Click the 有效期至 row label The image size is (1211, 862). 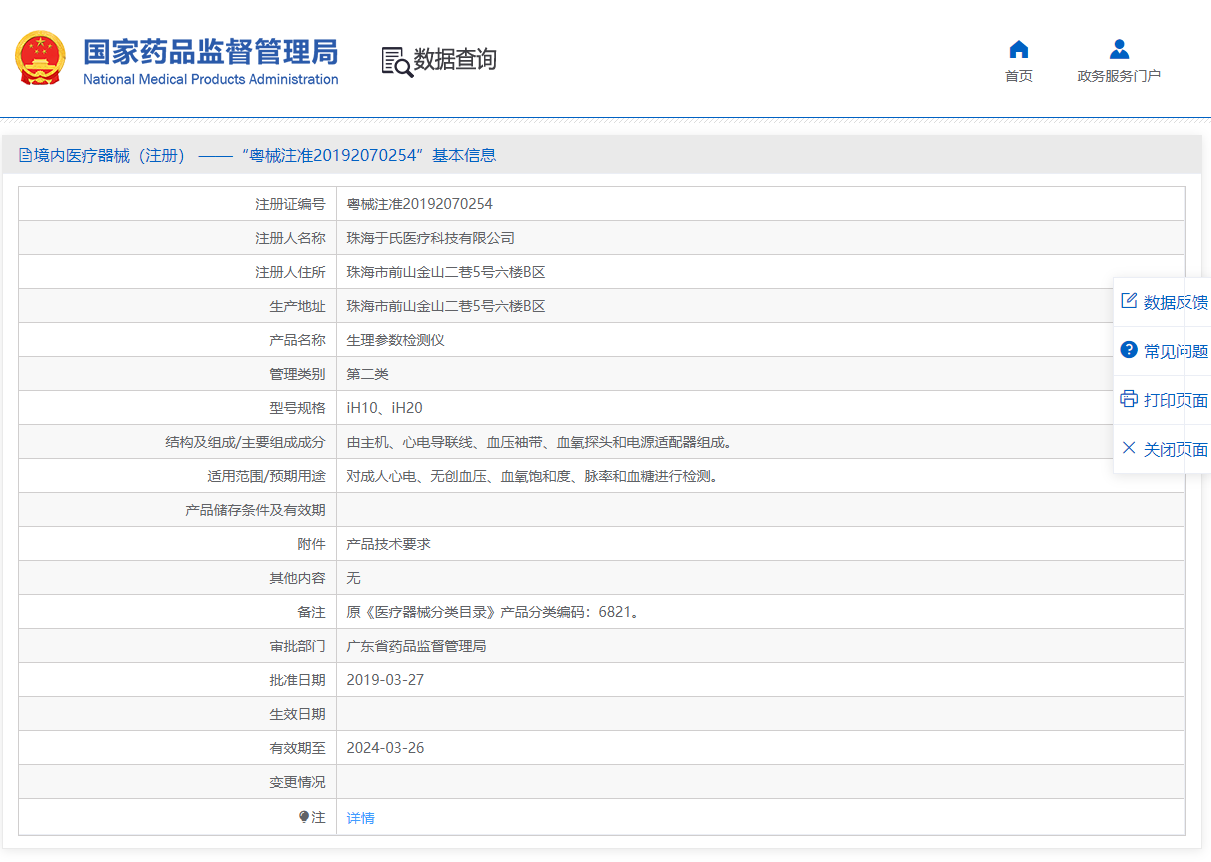coord(298,748)
